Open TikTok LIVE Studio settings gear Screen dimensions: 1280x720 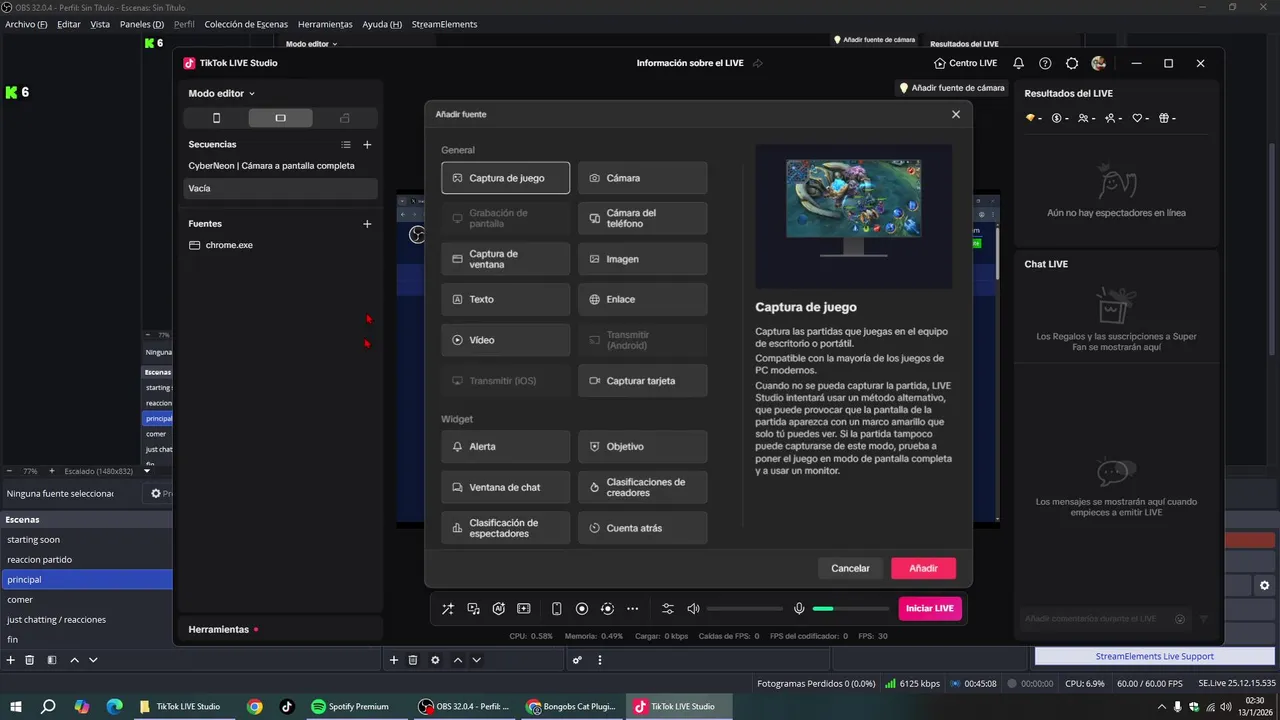[1072, 63]
